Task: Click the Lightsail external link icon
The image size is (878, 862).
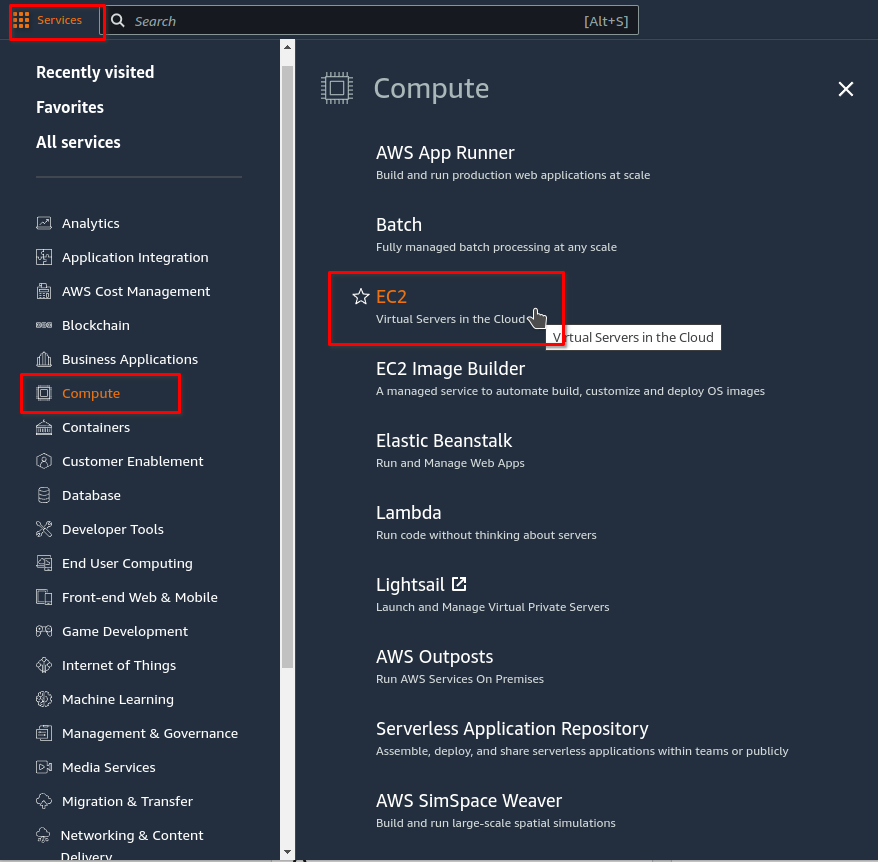Action: [459, 584]
